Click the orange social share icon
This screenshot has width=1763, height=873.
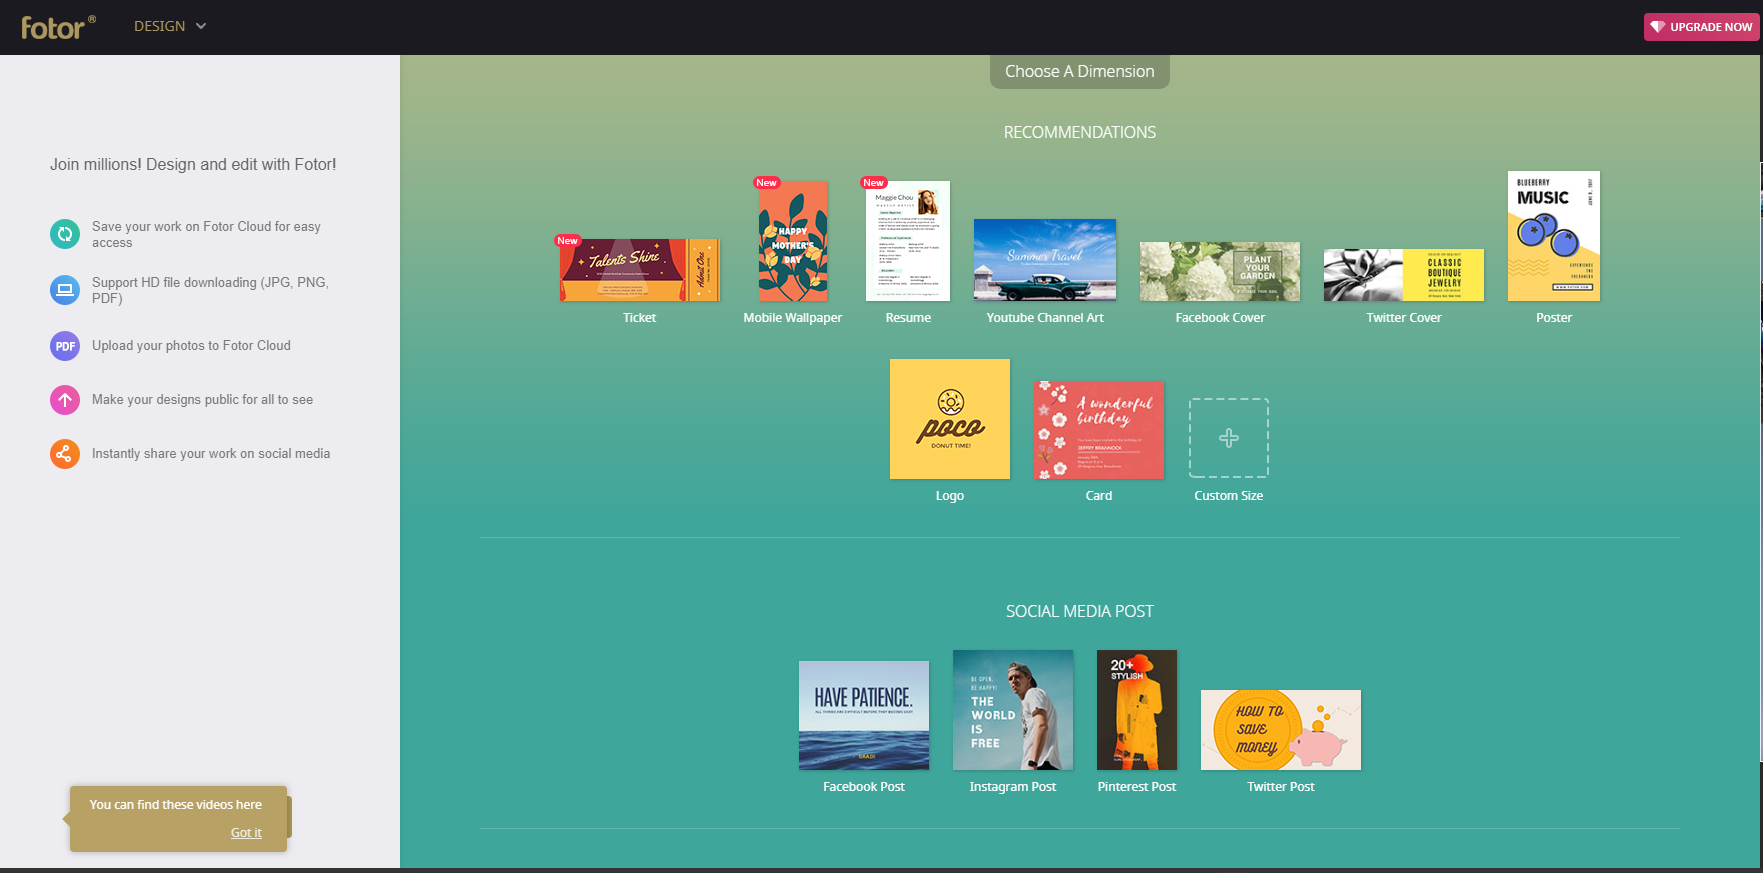[65, 454]
